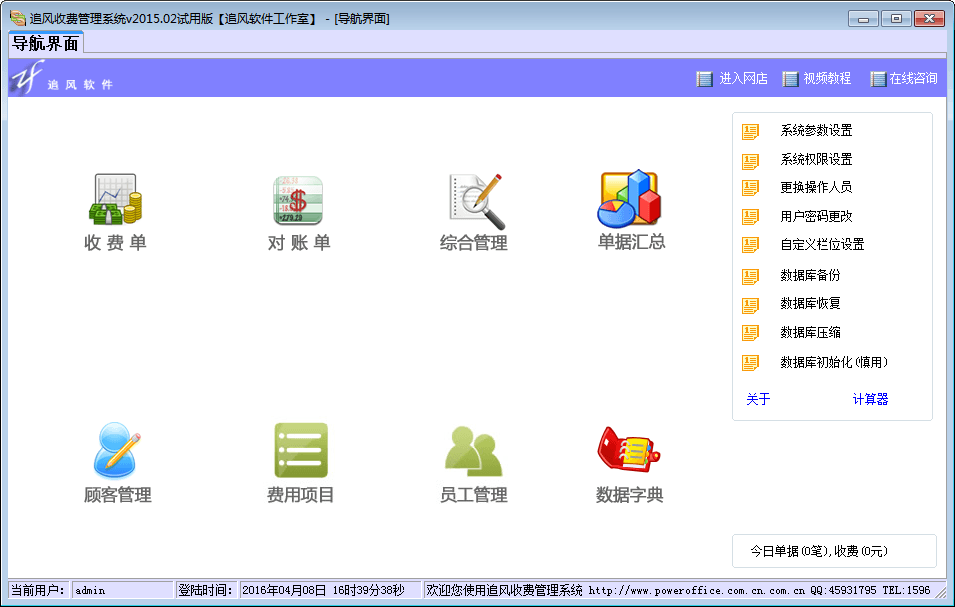Open 系统参数设置 in the side panel

pos(816,131)
